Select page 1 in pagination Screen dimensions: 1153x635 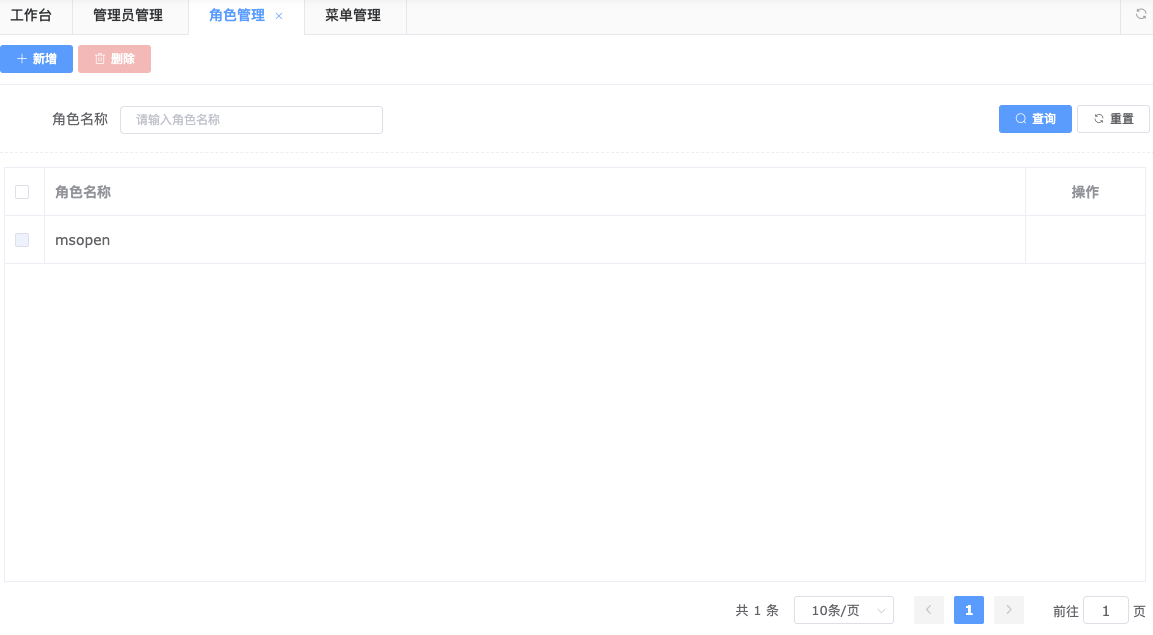(x=968, y=610)
